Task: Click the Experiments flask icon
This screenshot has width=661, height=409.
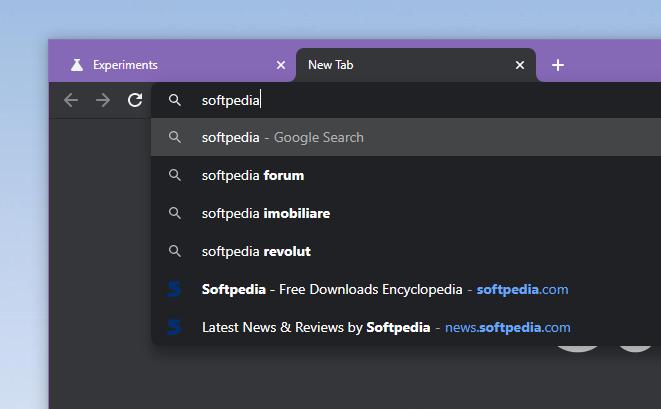Action: [77, 65]
